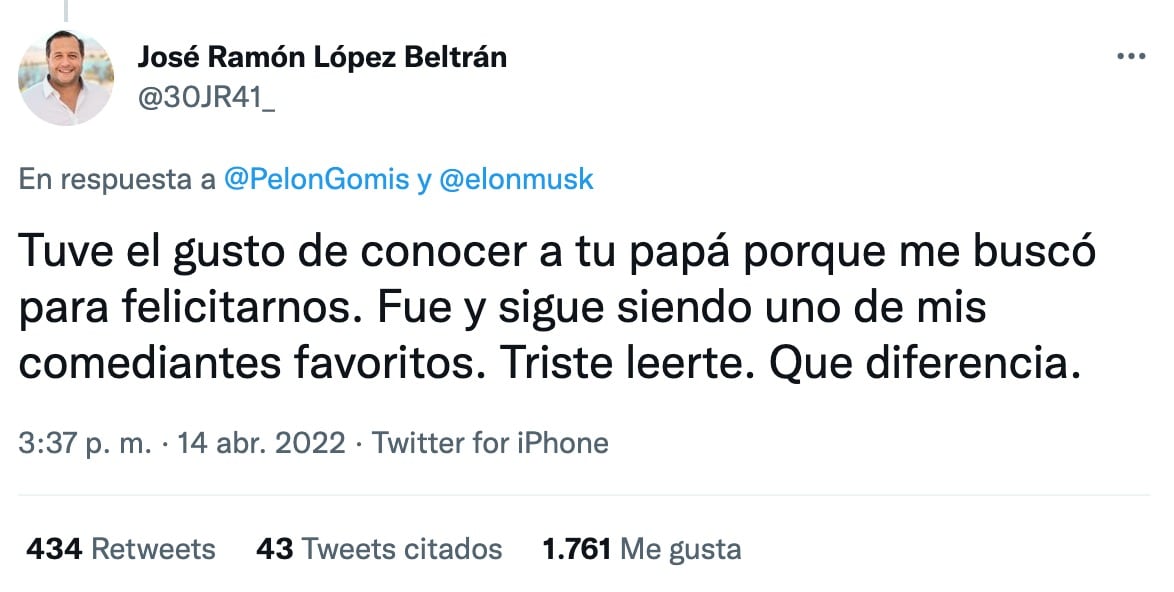
Task: Click the 43 quoted tweets count number
Action: [x=274, y=549]
